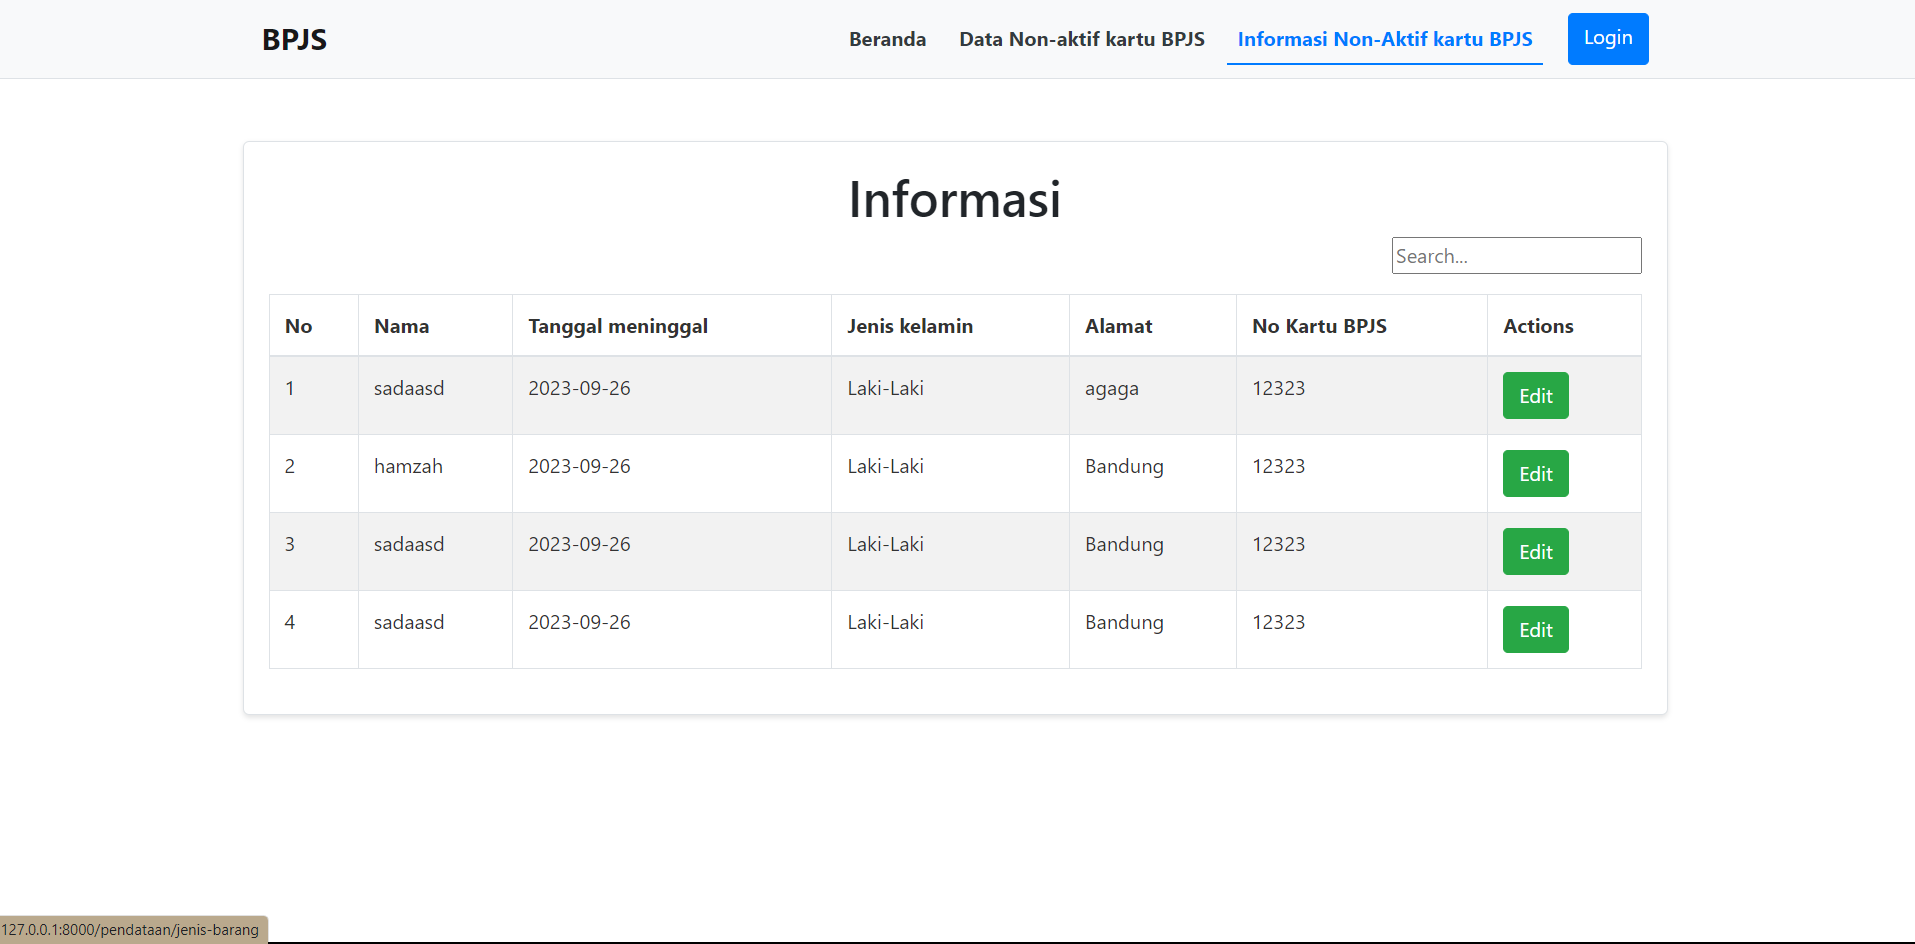This screenshot has width=1915, height=944.
Task: Click the status bar URL at bottom
Action: pos(130,930)
